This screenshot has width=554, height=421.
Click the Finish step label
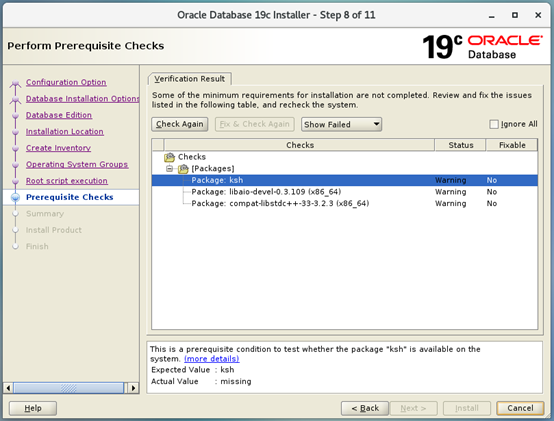(x=37, y=247)
